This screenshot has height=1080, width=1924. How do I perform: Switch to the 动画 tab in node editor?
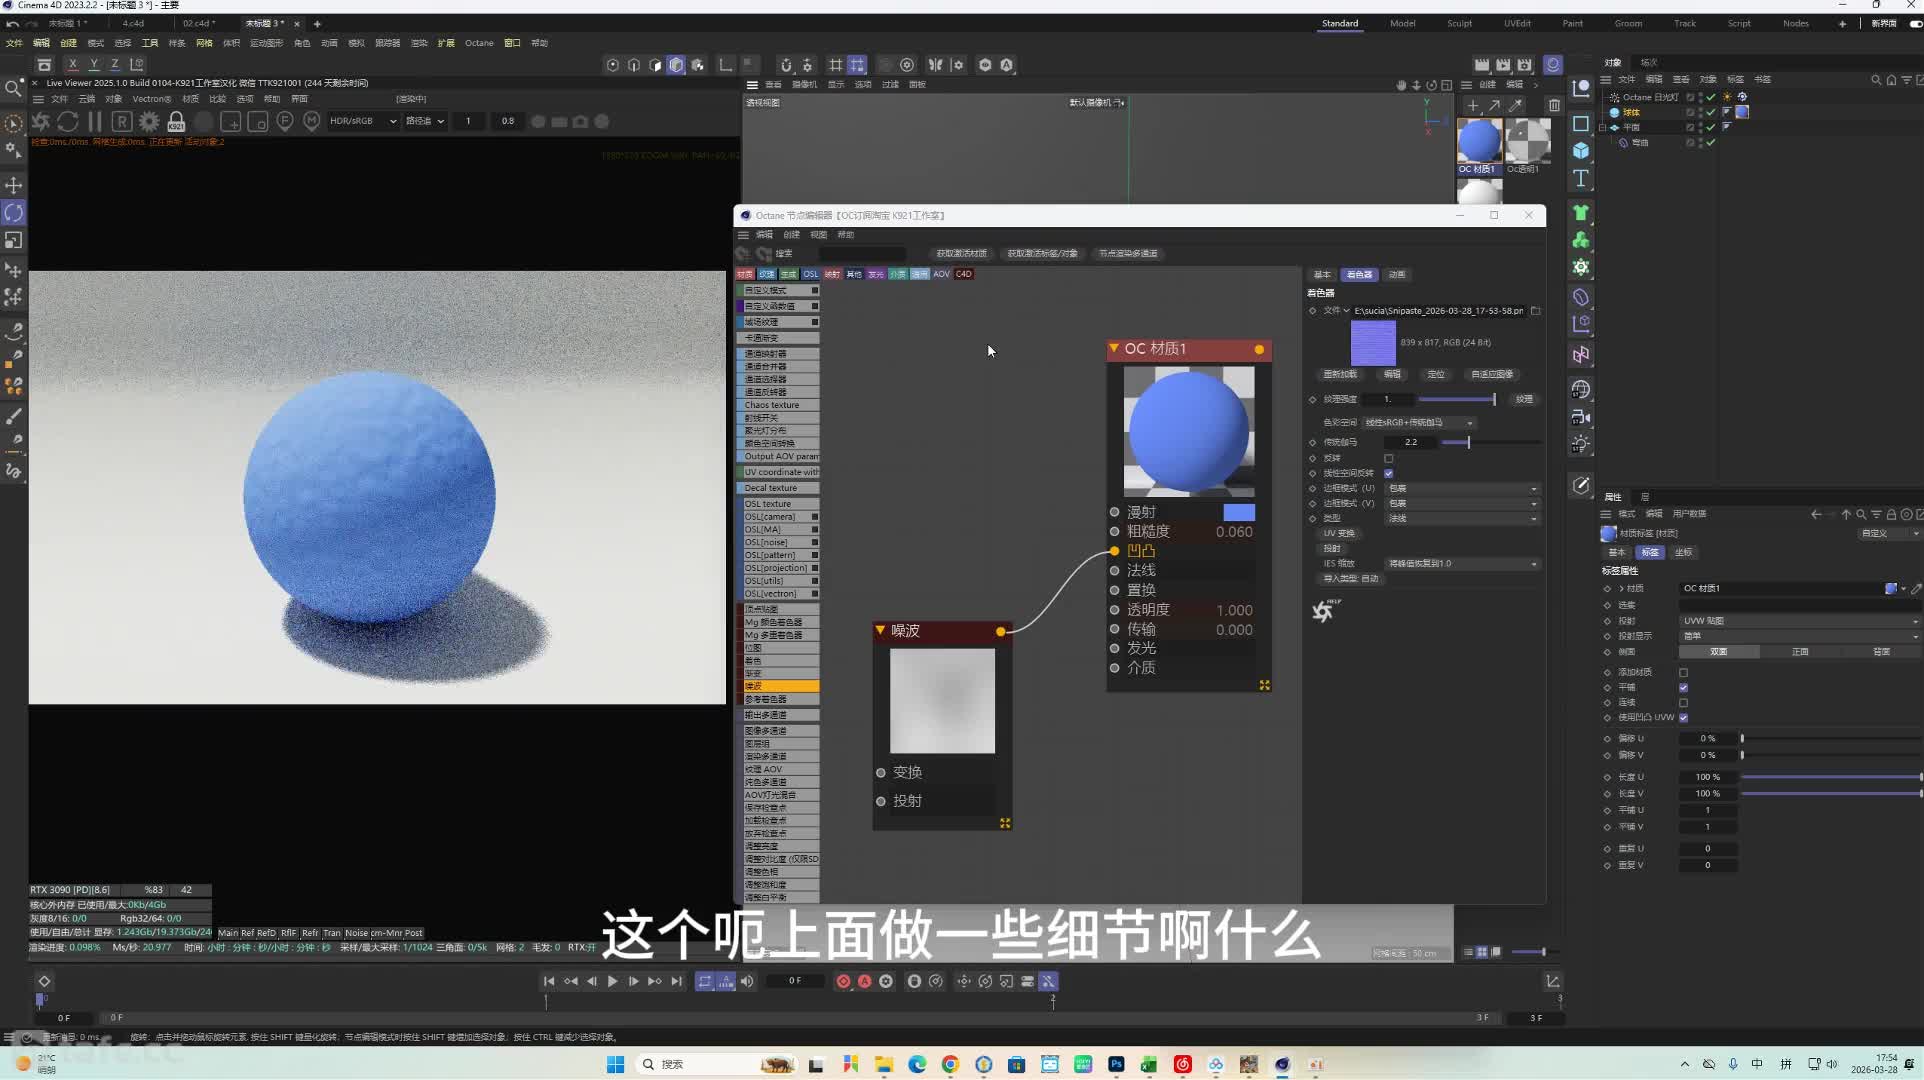(1397, 274)
